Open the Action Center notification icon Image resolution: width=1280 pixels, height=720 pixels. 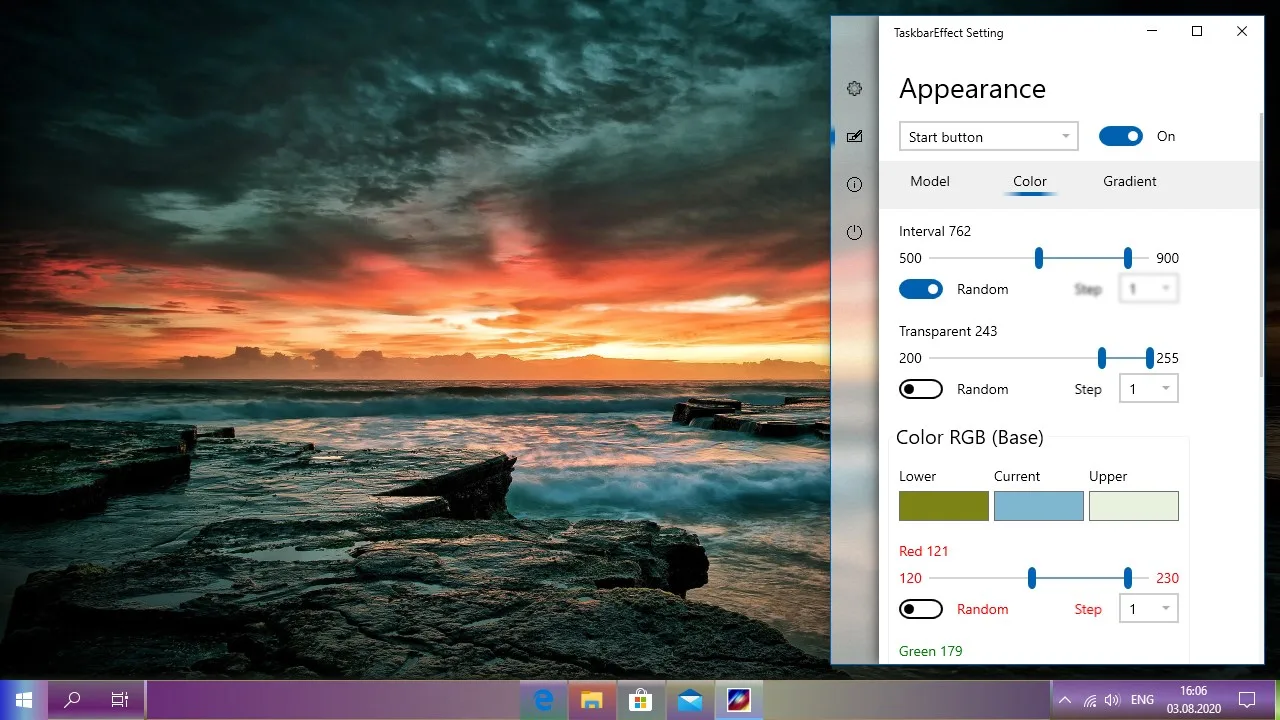point(1247,700)
